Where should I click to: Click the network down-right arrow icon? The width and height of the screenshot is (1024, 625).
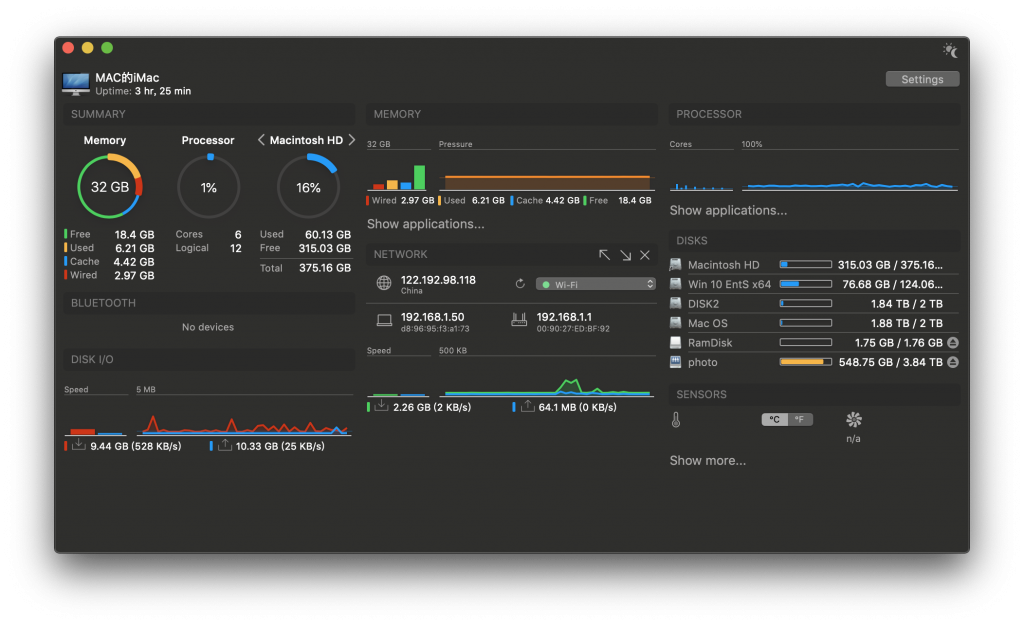coord(626,255)
